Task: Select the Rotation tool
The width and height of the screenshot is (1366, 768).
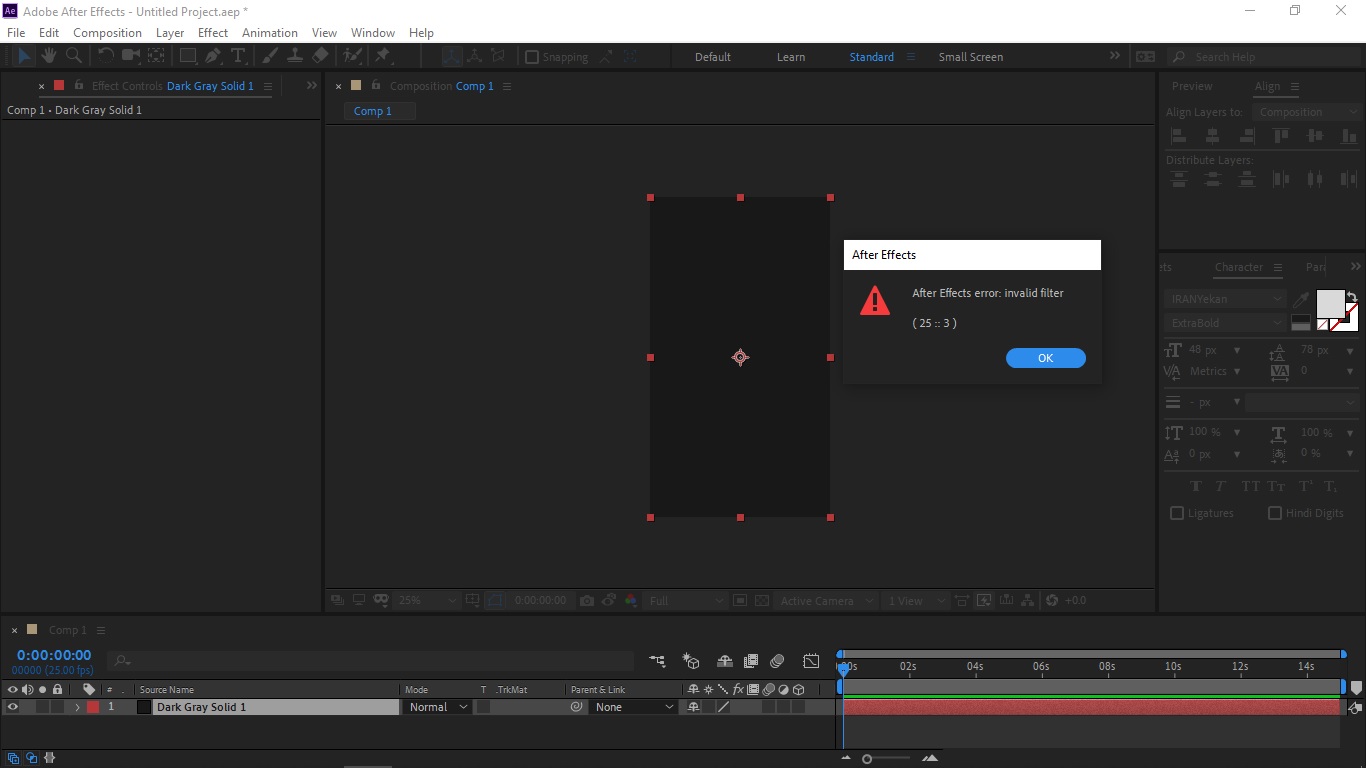Action: click(106, 56)
